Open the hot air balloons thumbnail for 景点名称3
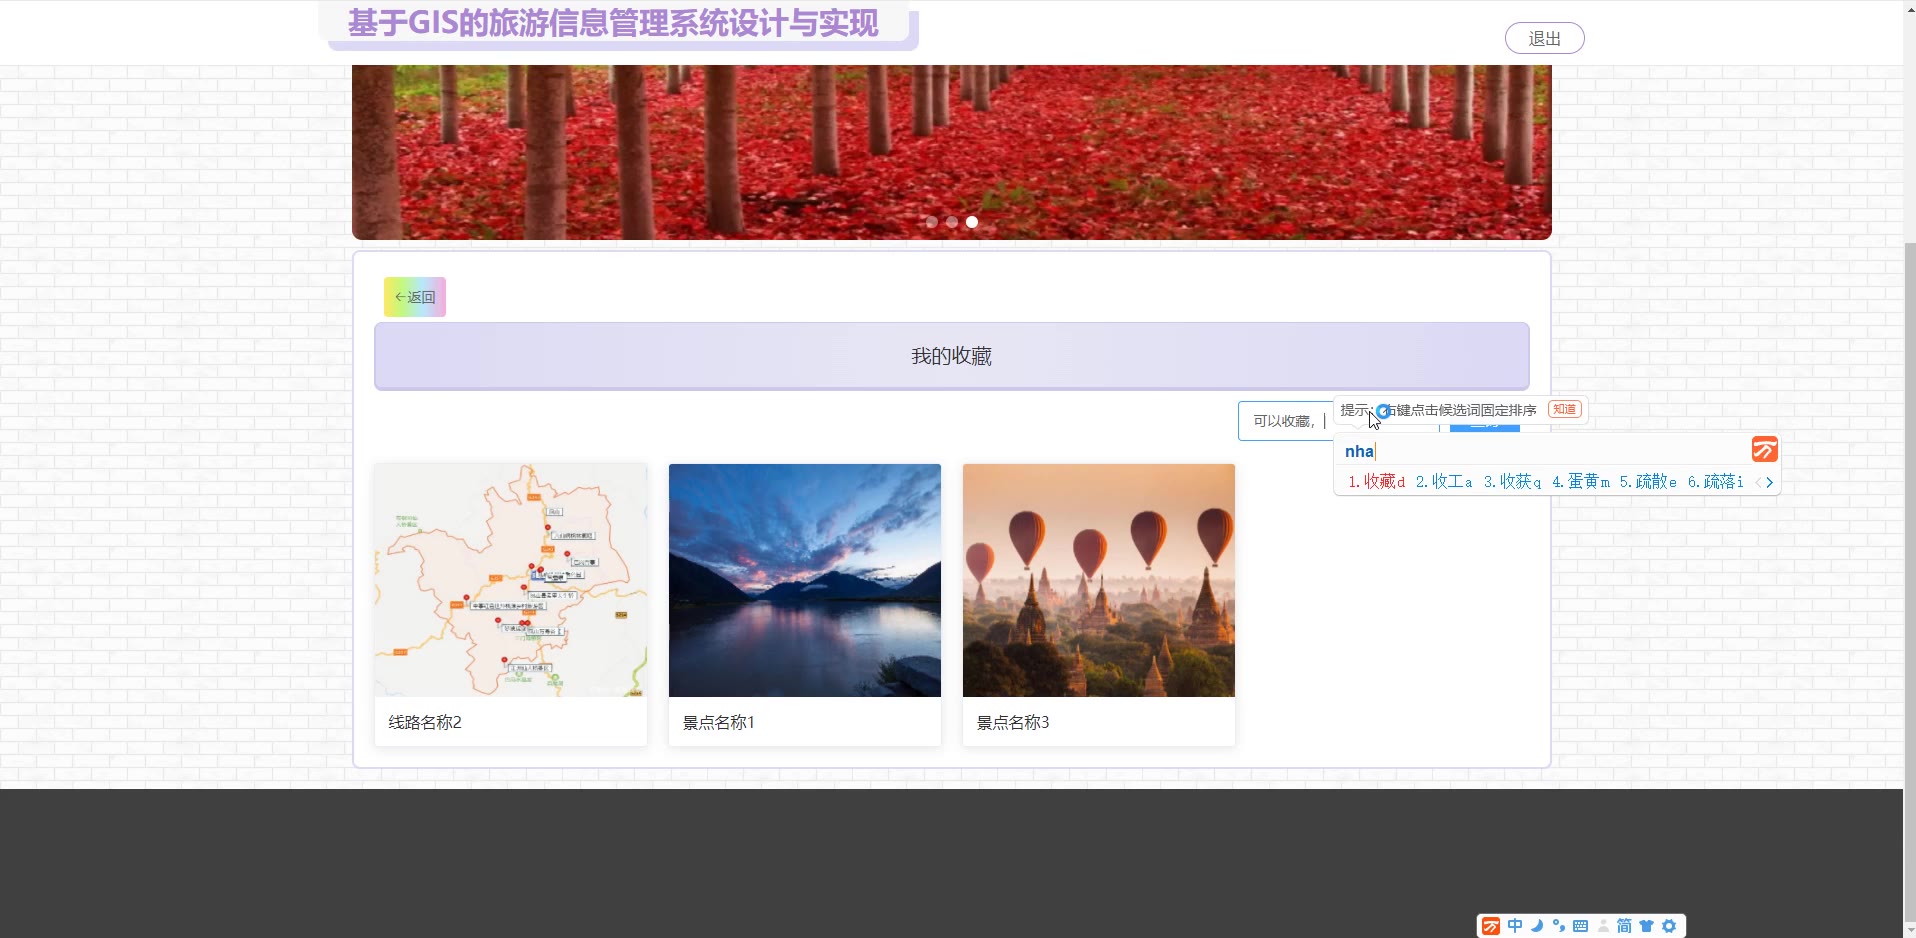Screen dimensions: 1916x938 pos(1099,580)
